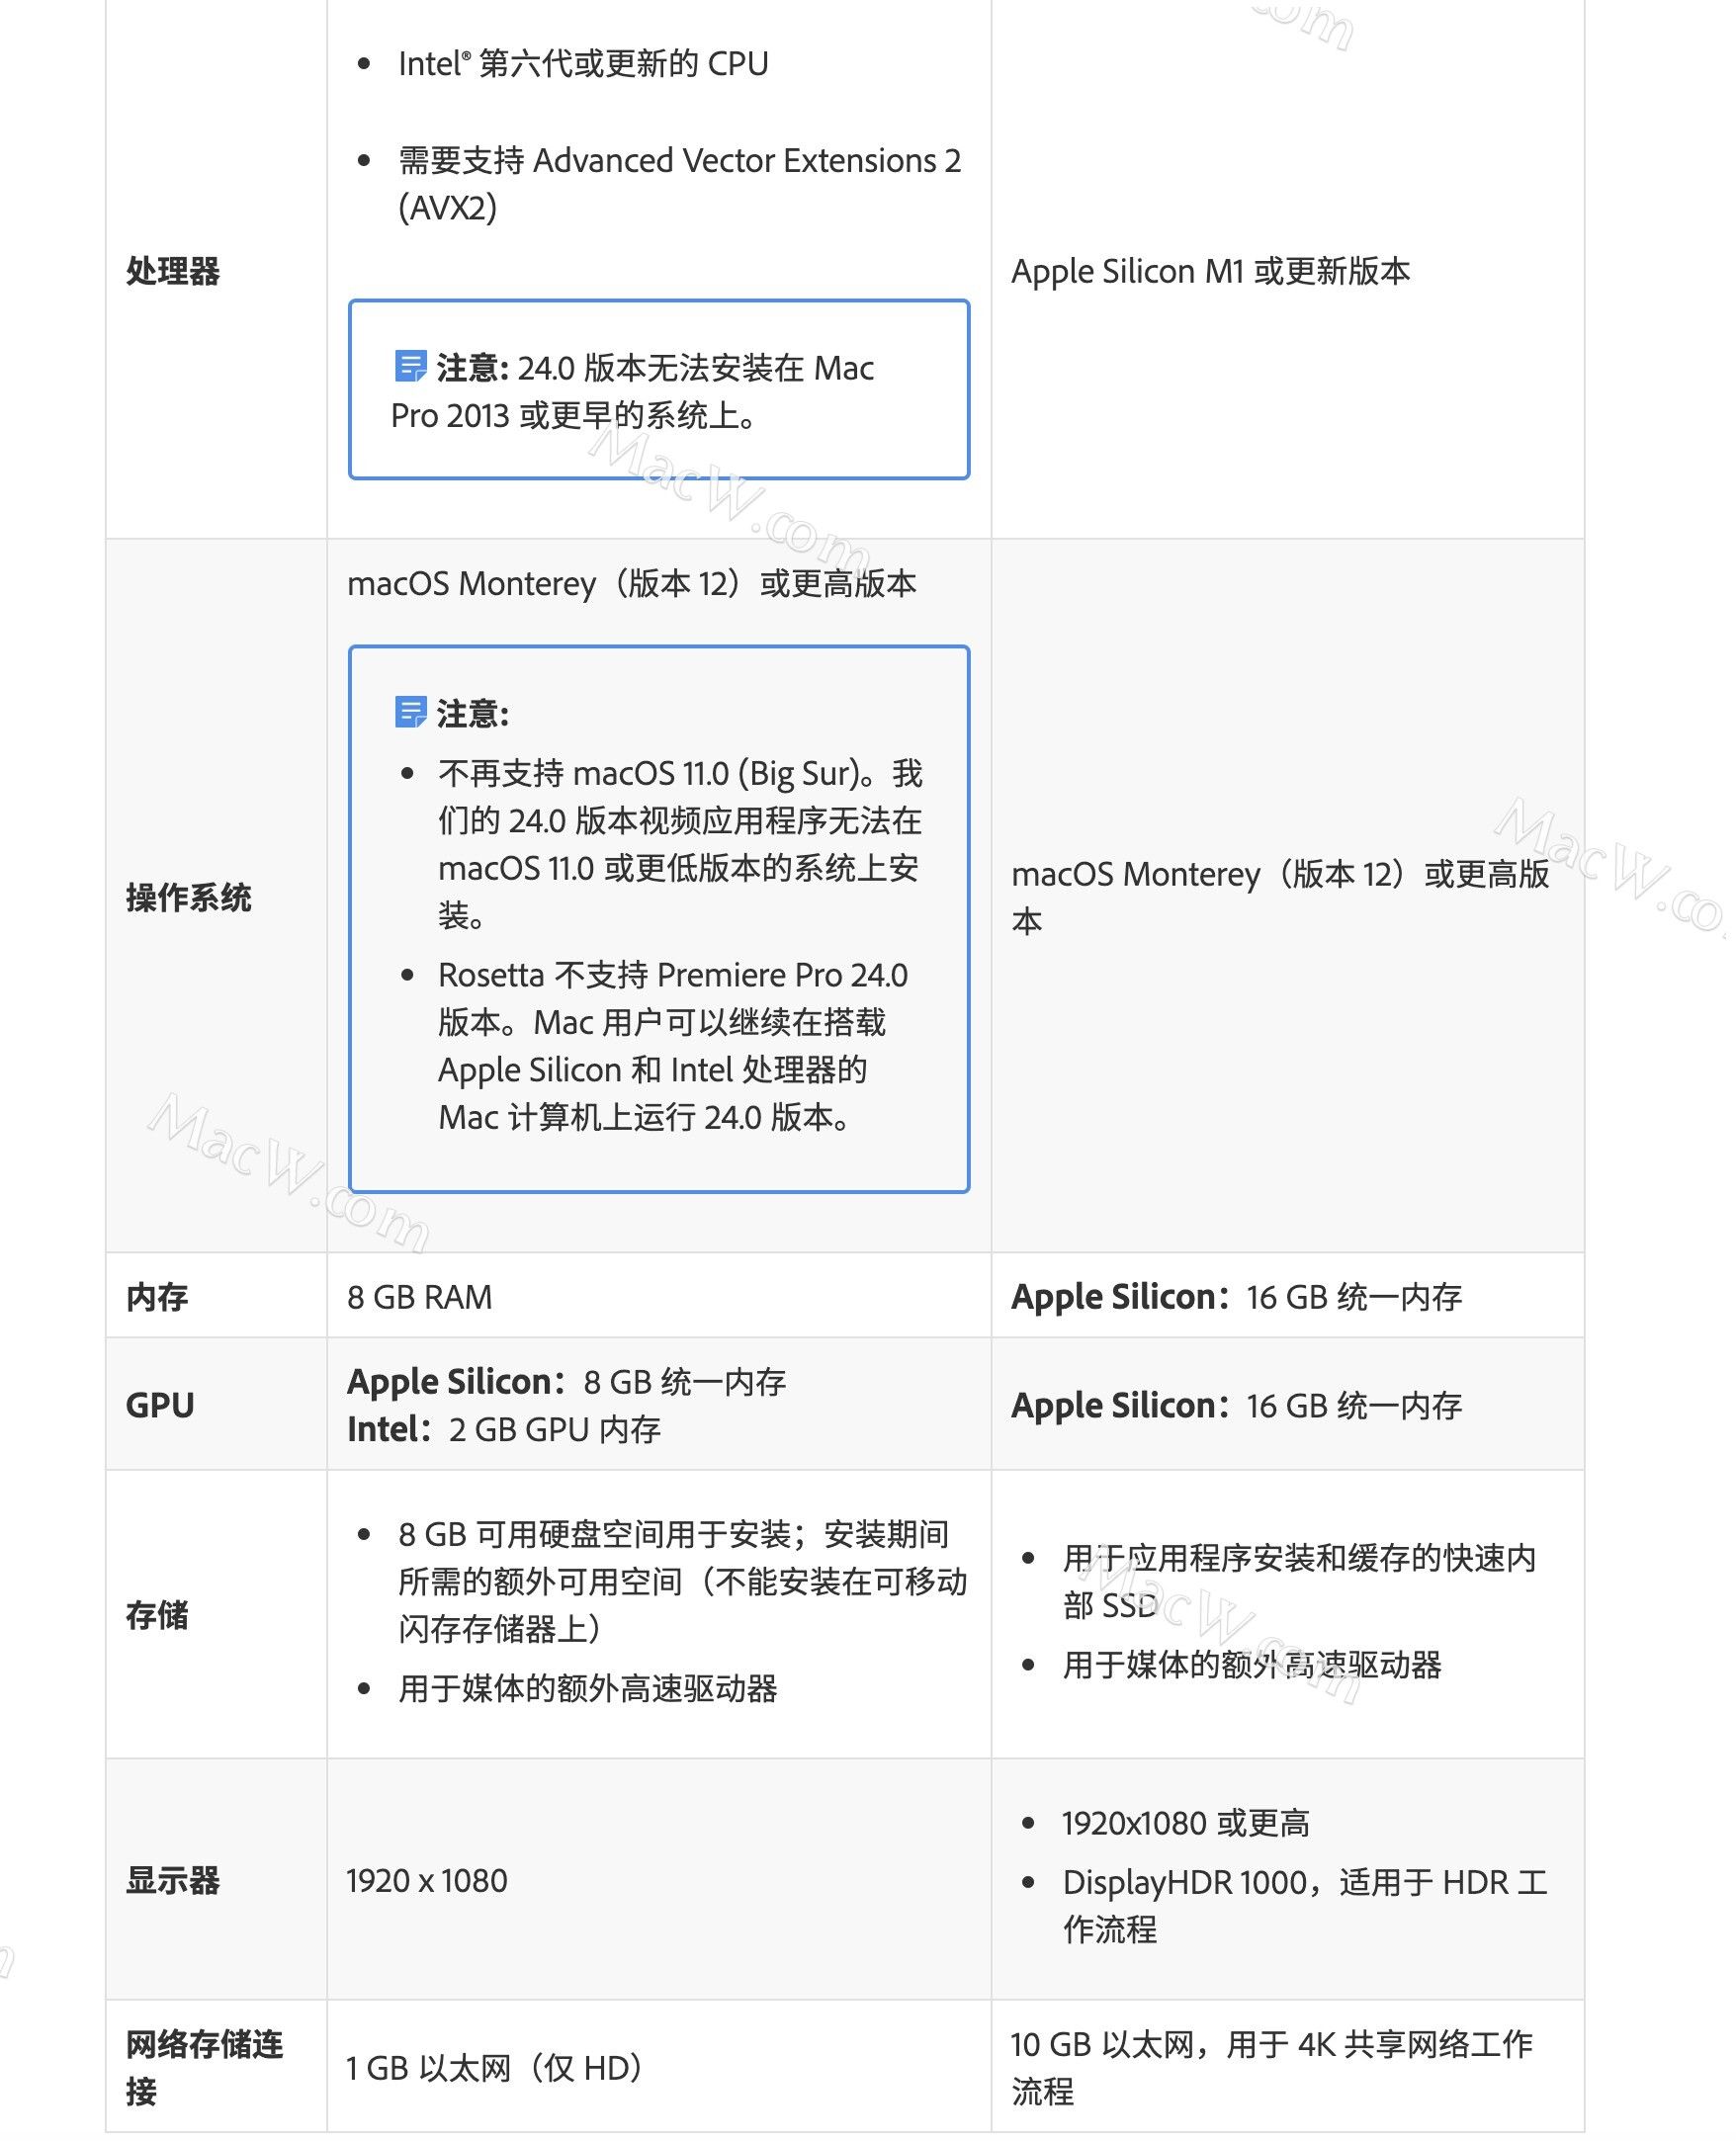Click the 10 GB 以太网 4K cell
Image resolution: width=1736 pixels, height=2141 pixels.
click(x=1271, y=2067)
